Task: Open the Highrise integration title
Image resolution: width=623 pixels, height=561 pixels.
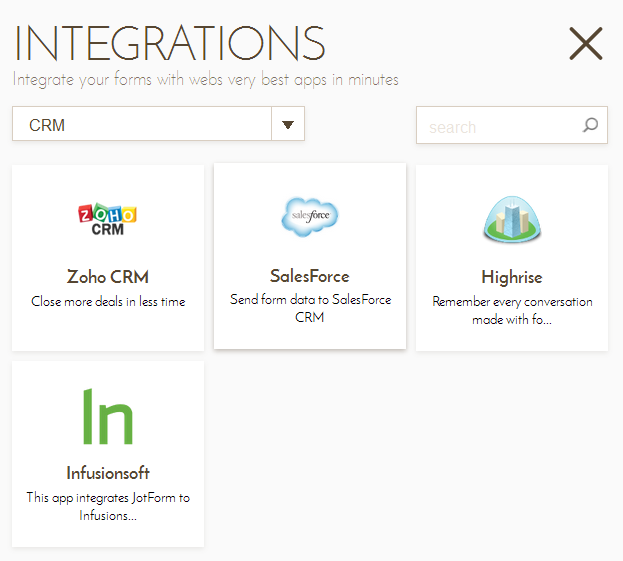Action: 512,277
